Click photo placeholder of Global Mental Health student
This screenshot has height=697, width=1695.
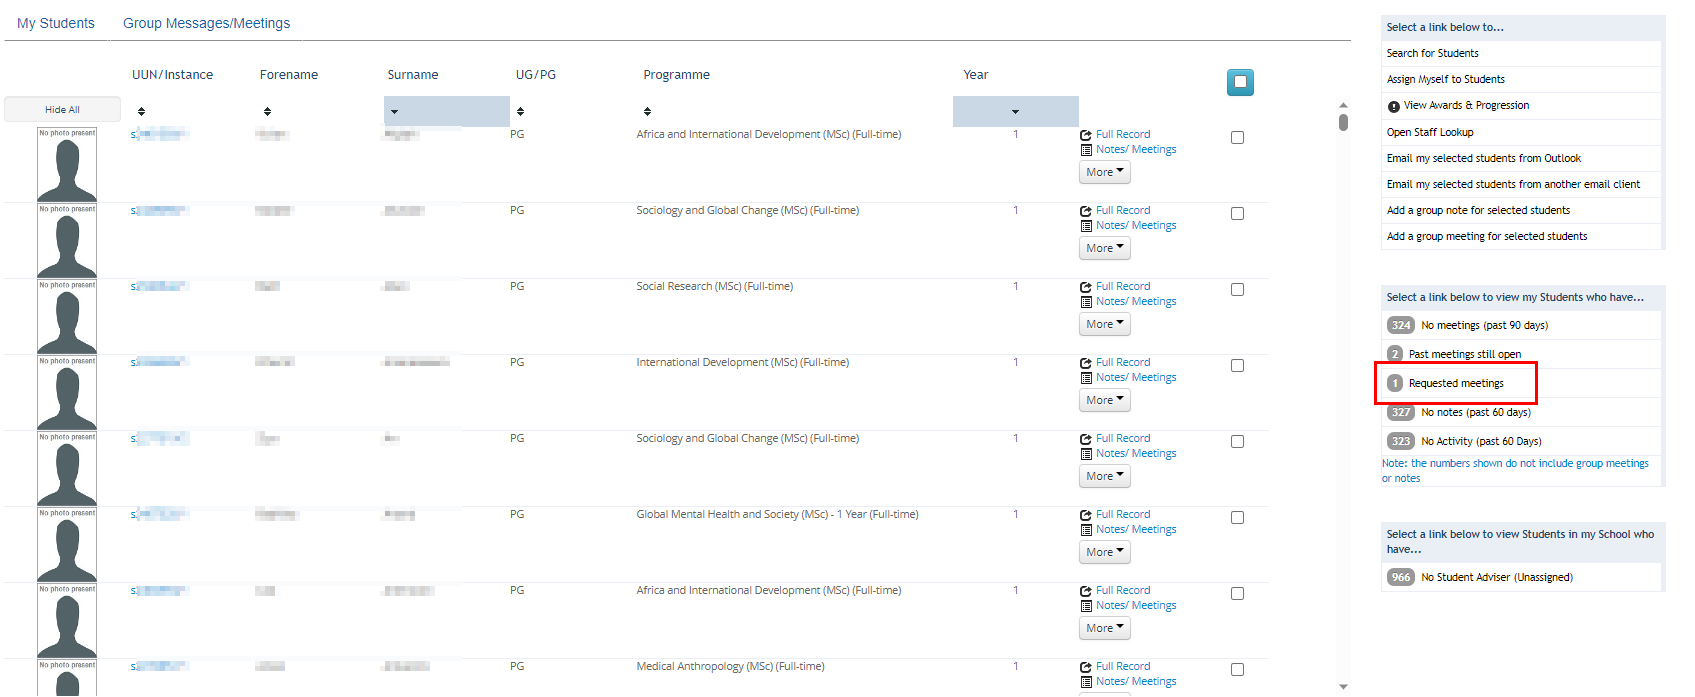click(x=67, y=545)
